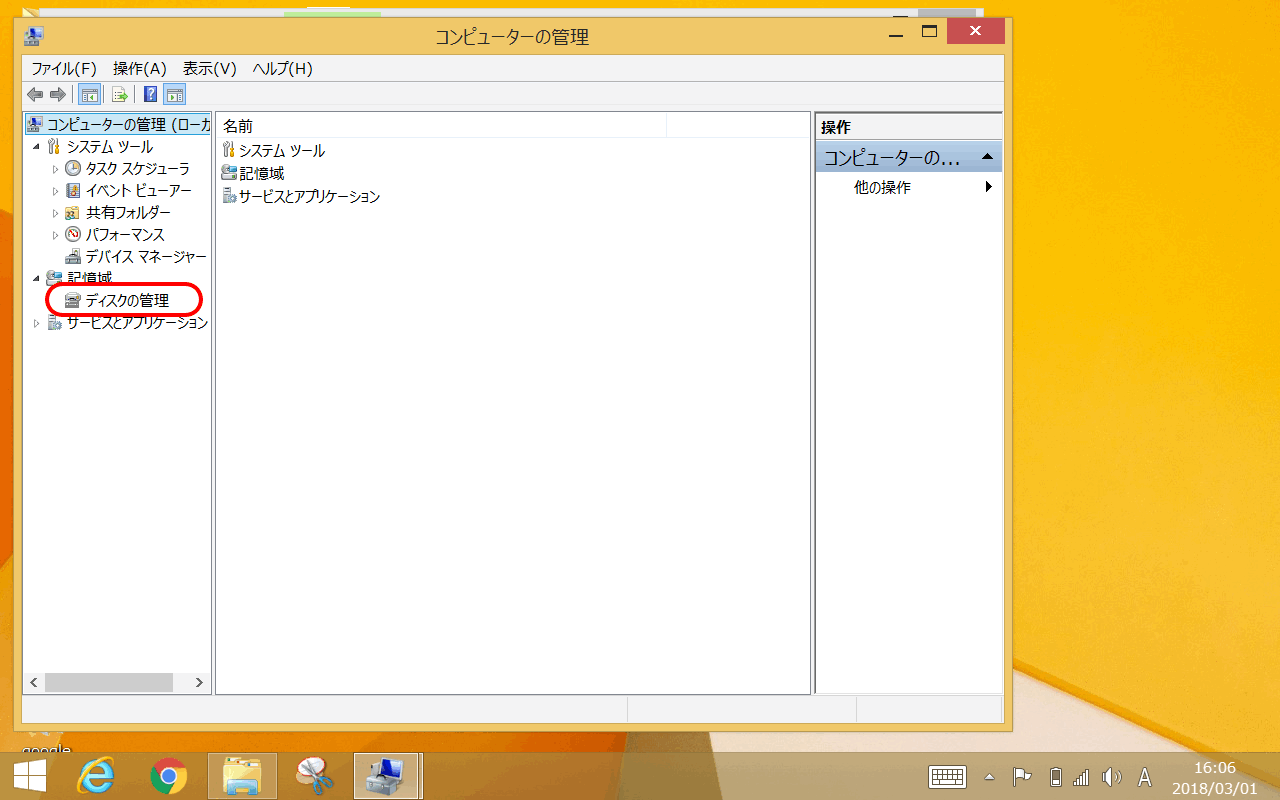Open File Explorer from the taskbar

(x=242, y=776)
